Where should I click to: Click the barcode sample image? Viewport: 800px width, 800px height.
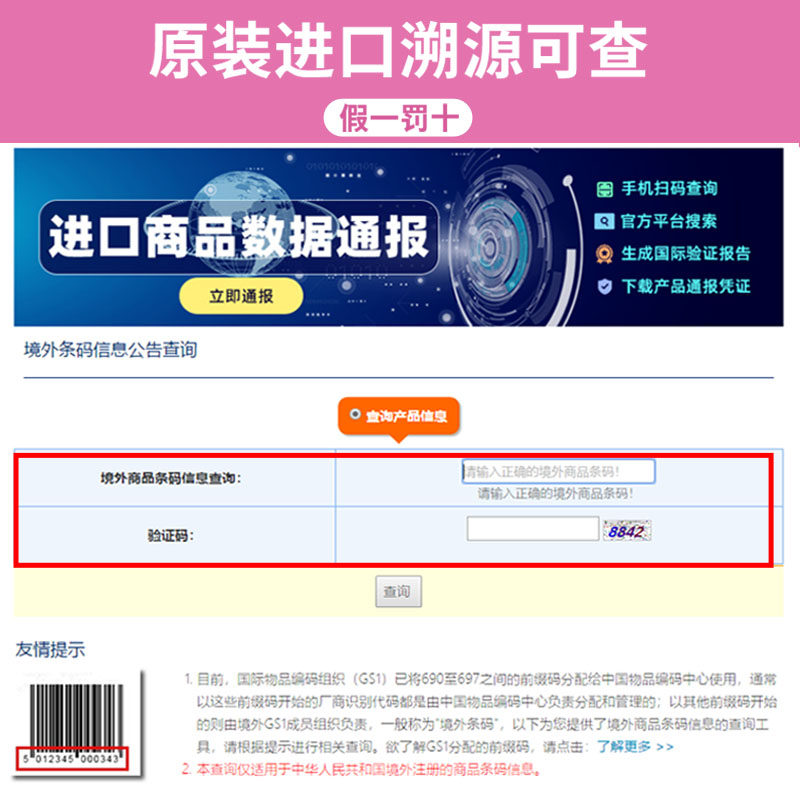(77, 726)
